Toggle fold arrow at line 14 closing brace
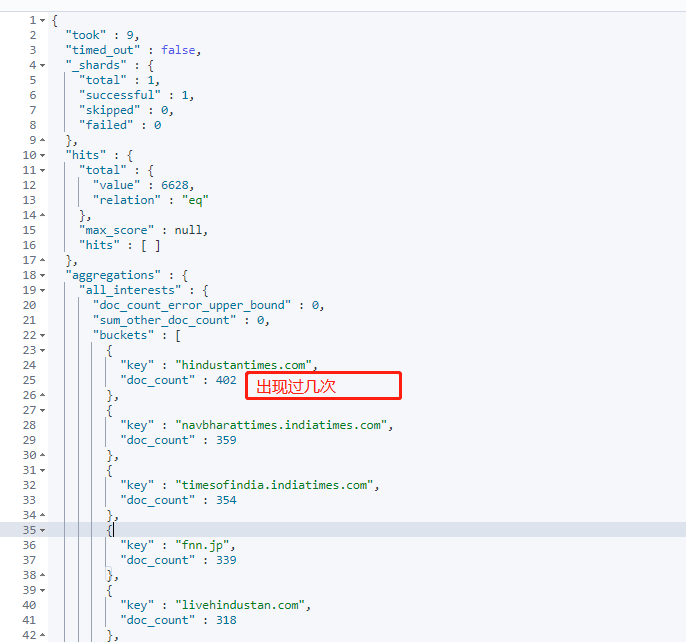 (x=42, y=215)
